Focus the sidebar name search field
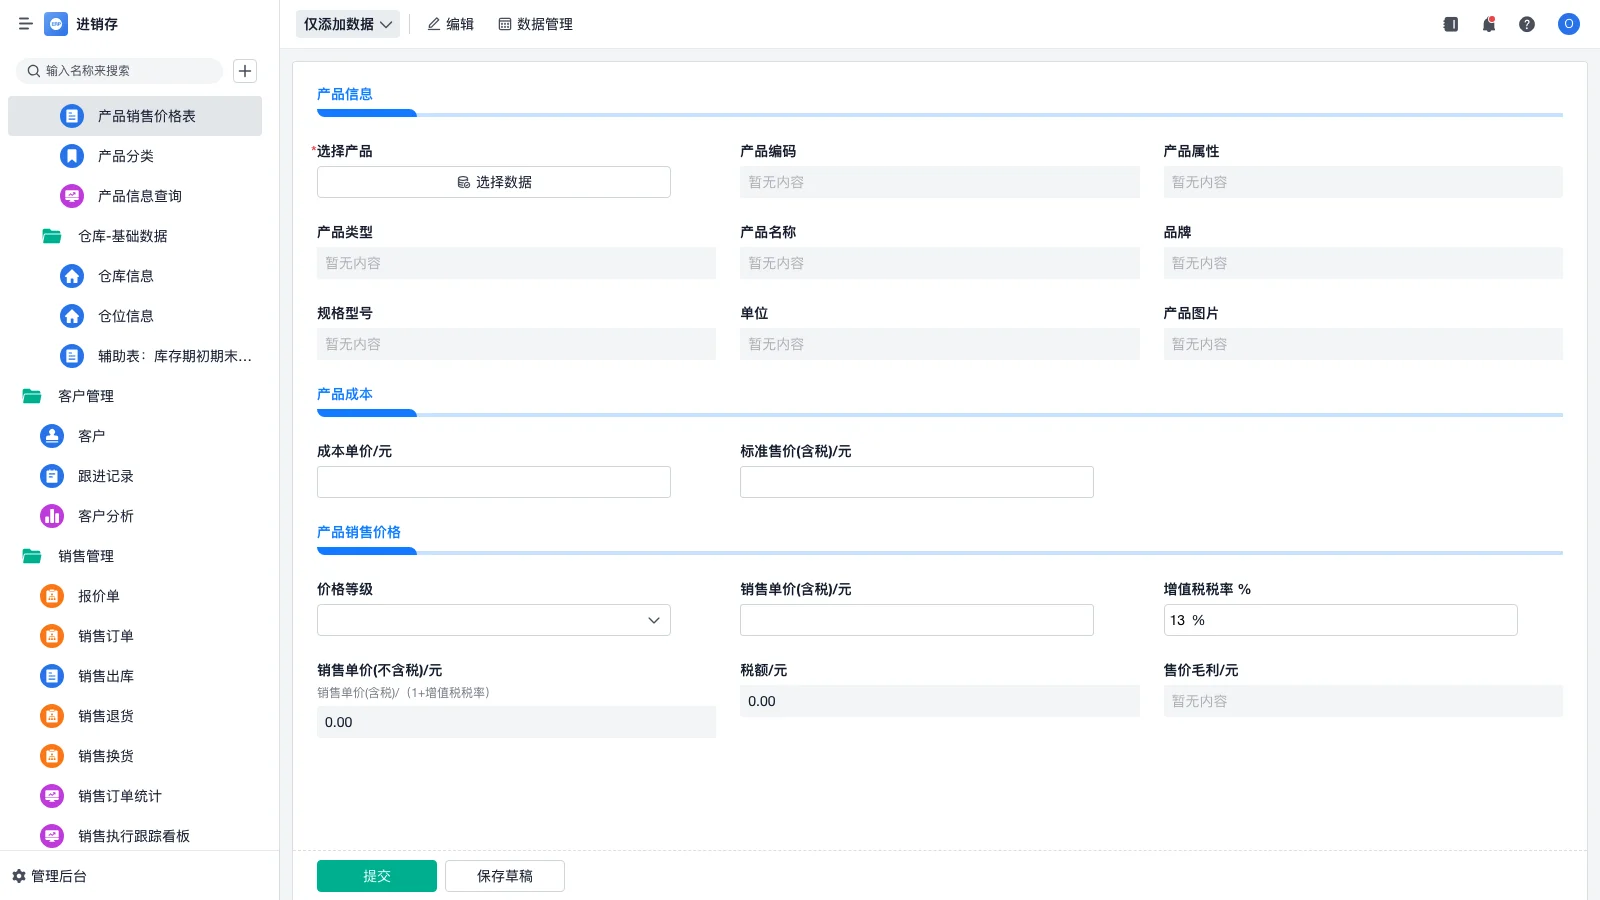1600x900 pixels. (119, 71)
